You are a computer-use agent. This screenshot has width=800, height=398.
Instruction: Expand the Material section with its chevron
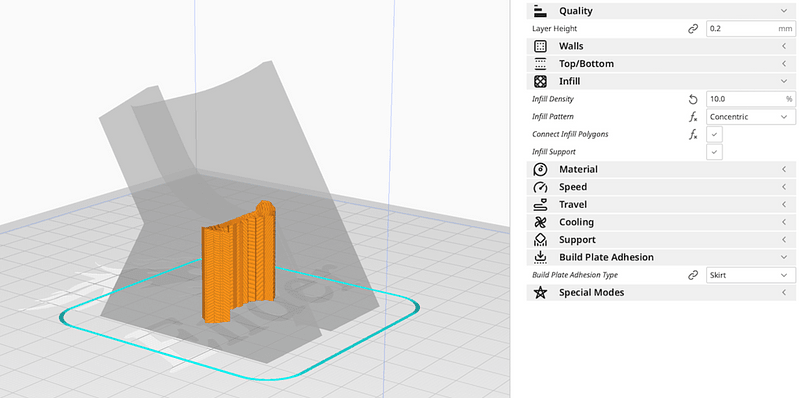[784, 169]
